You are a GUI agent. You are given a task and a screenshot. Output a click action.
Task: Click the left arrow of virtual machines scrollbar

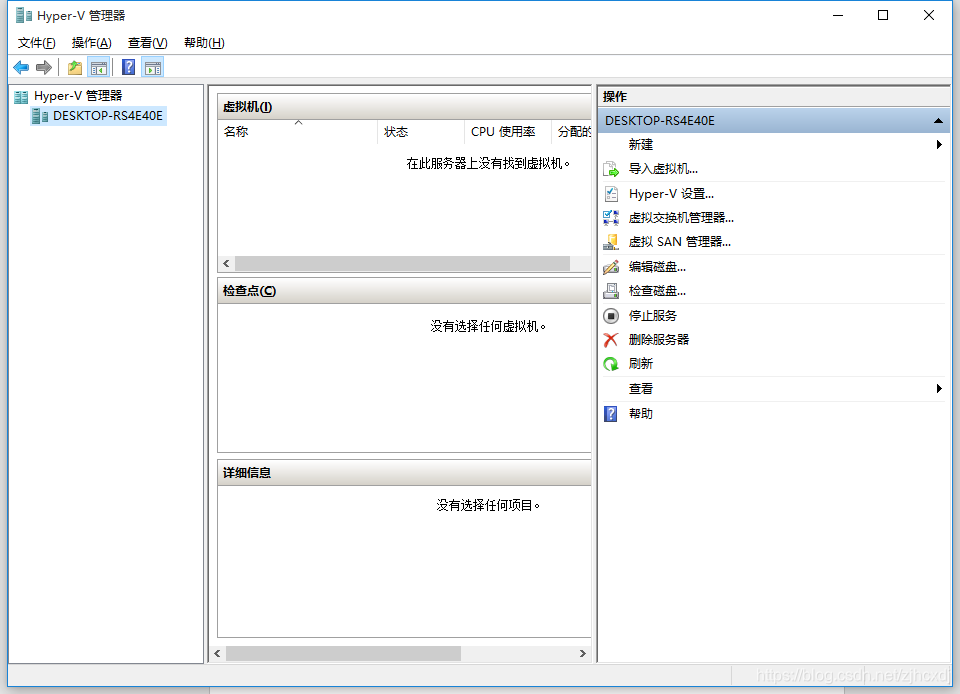[x=227, y=263]
